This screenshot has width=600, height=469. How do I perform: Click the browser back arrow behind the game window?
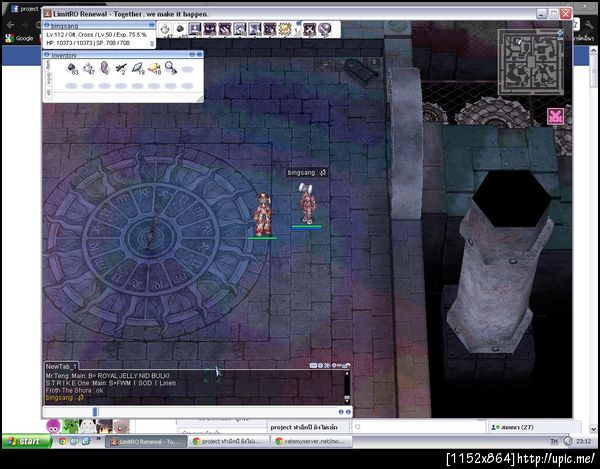point(11,24)
